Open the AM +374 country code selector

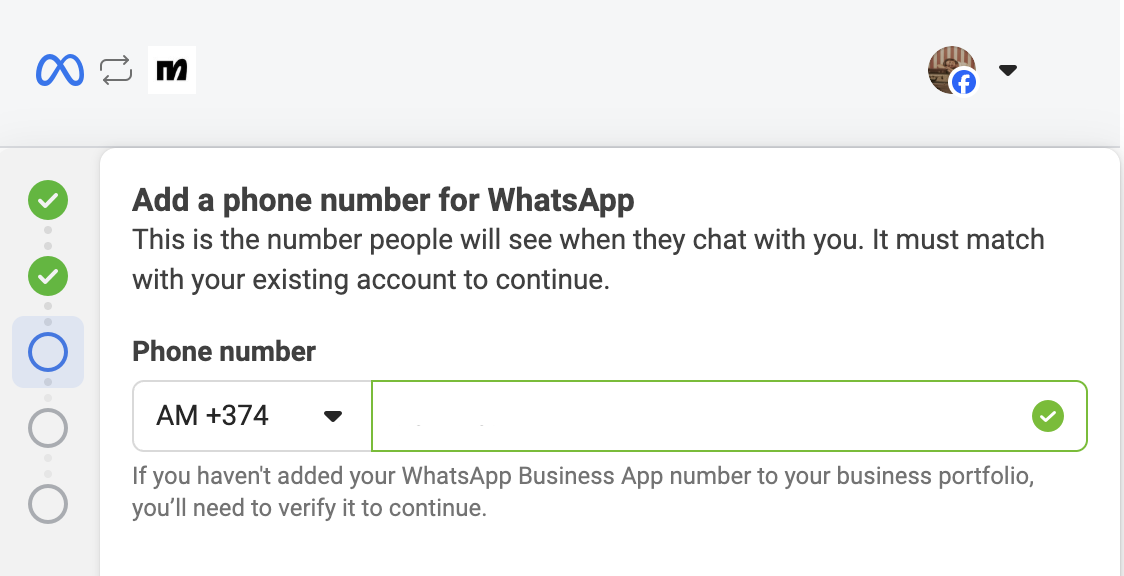252,415
